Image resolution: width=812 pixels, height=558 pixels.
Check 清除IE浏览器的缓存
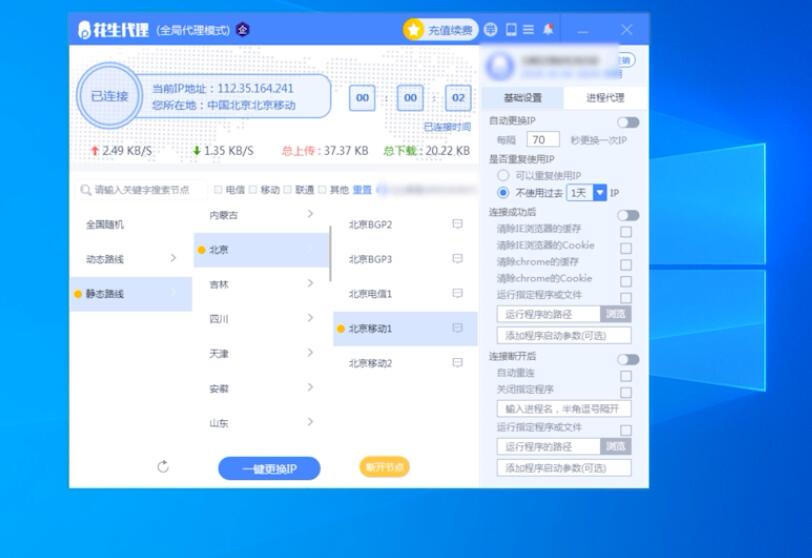(x=626, y=232)
